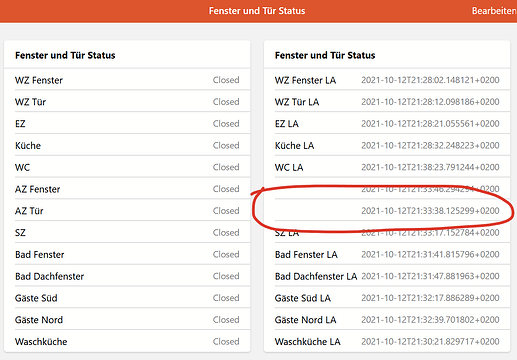Image resolution: width=517 pixels, height=360 pixels.
Task: Select the Gäste Nord LA label
Action: coord(305,320)
